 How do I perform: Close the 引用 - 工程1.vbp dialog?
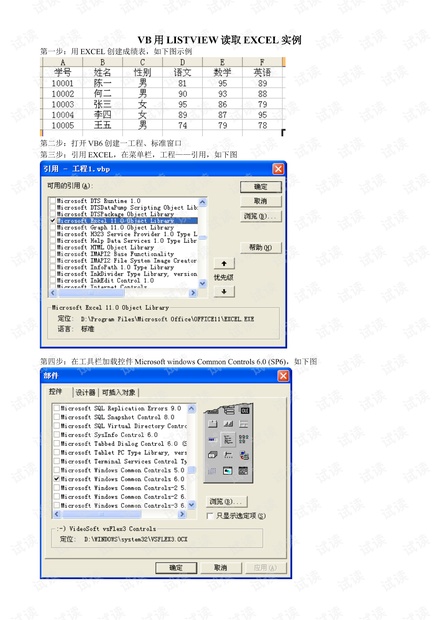278,169
